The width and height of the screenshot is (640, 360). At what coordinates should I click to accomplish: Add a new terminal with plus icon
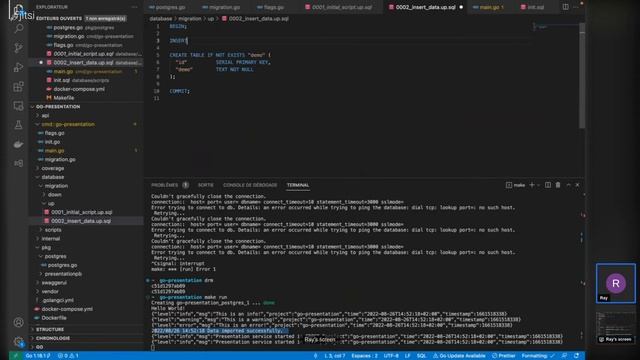532,185
